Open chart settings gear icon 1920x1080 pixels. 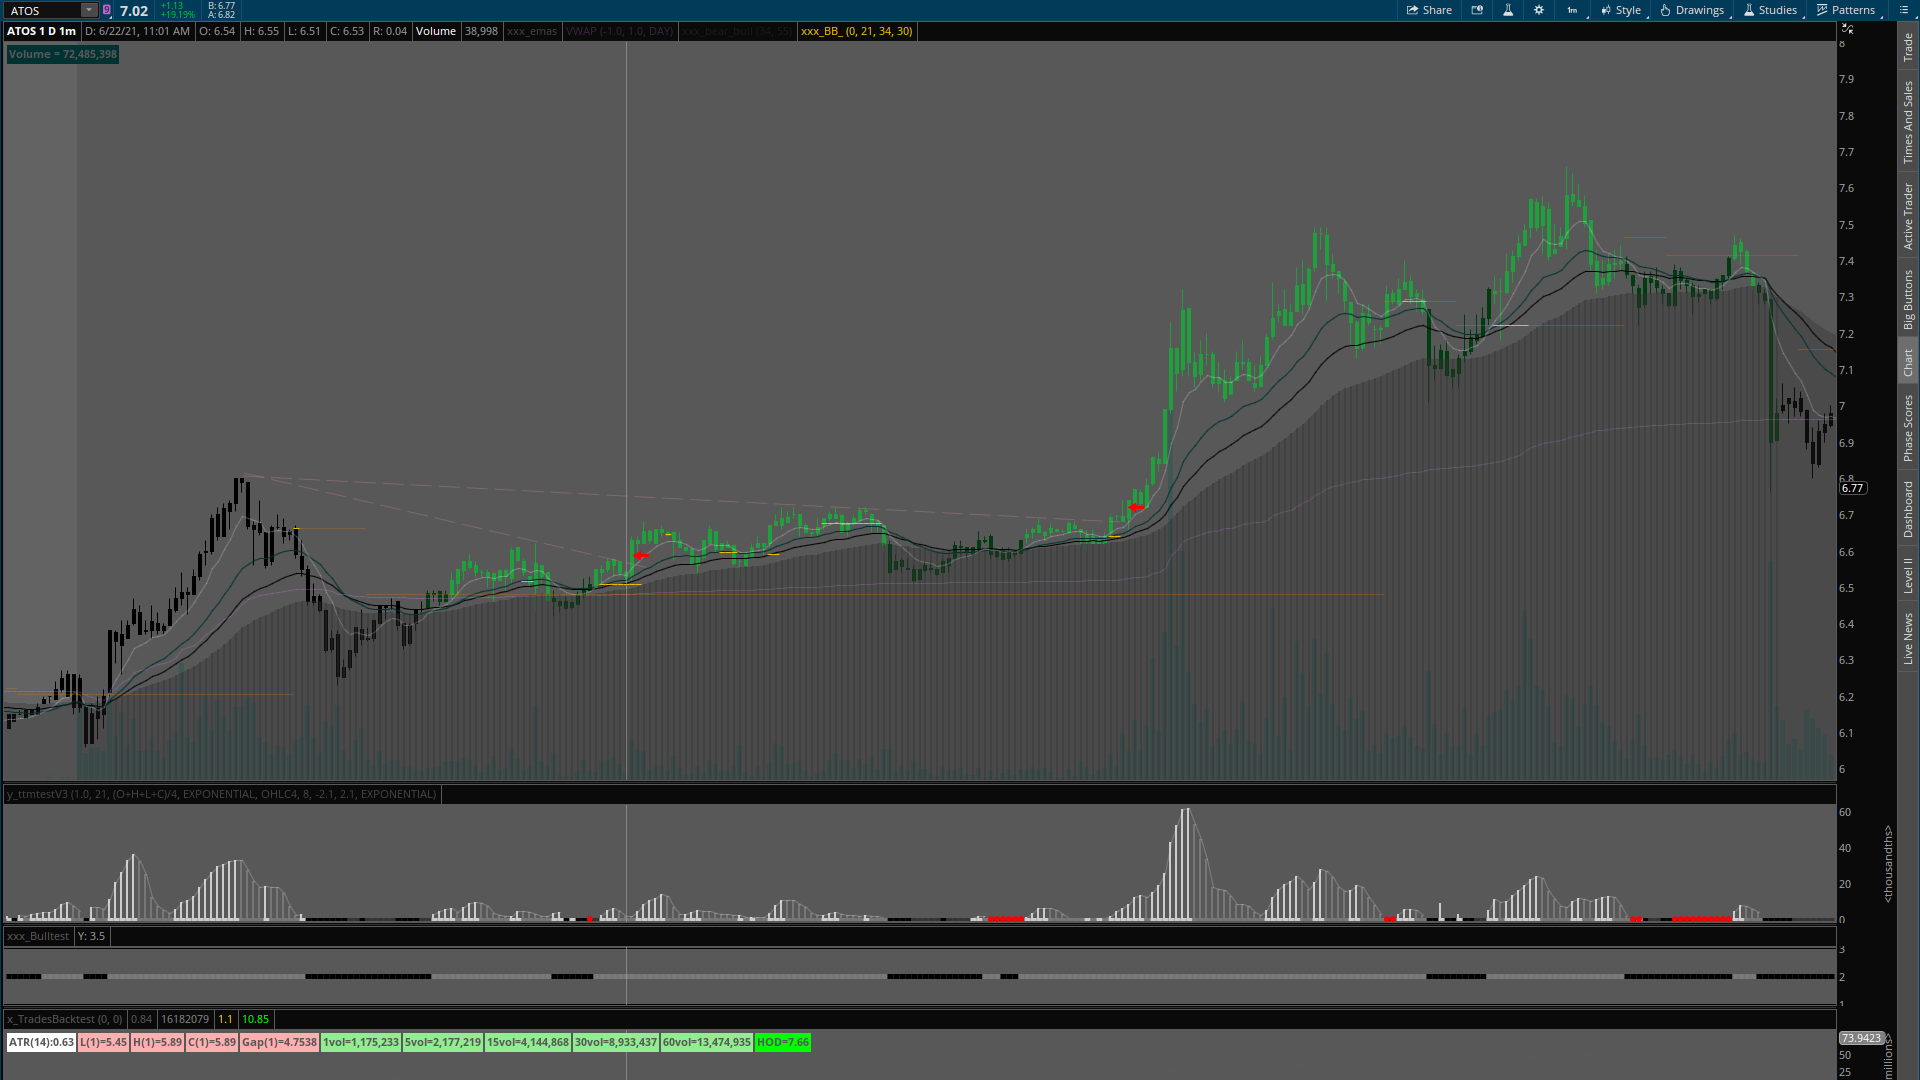pos(1539,10)
